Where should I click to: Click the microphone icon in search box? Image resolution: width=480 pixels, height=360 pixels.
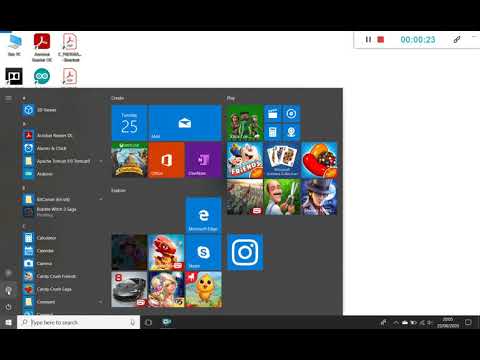(132, 322)
